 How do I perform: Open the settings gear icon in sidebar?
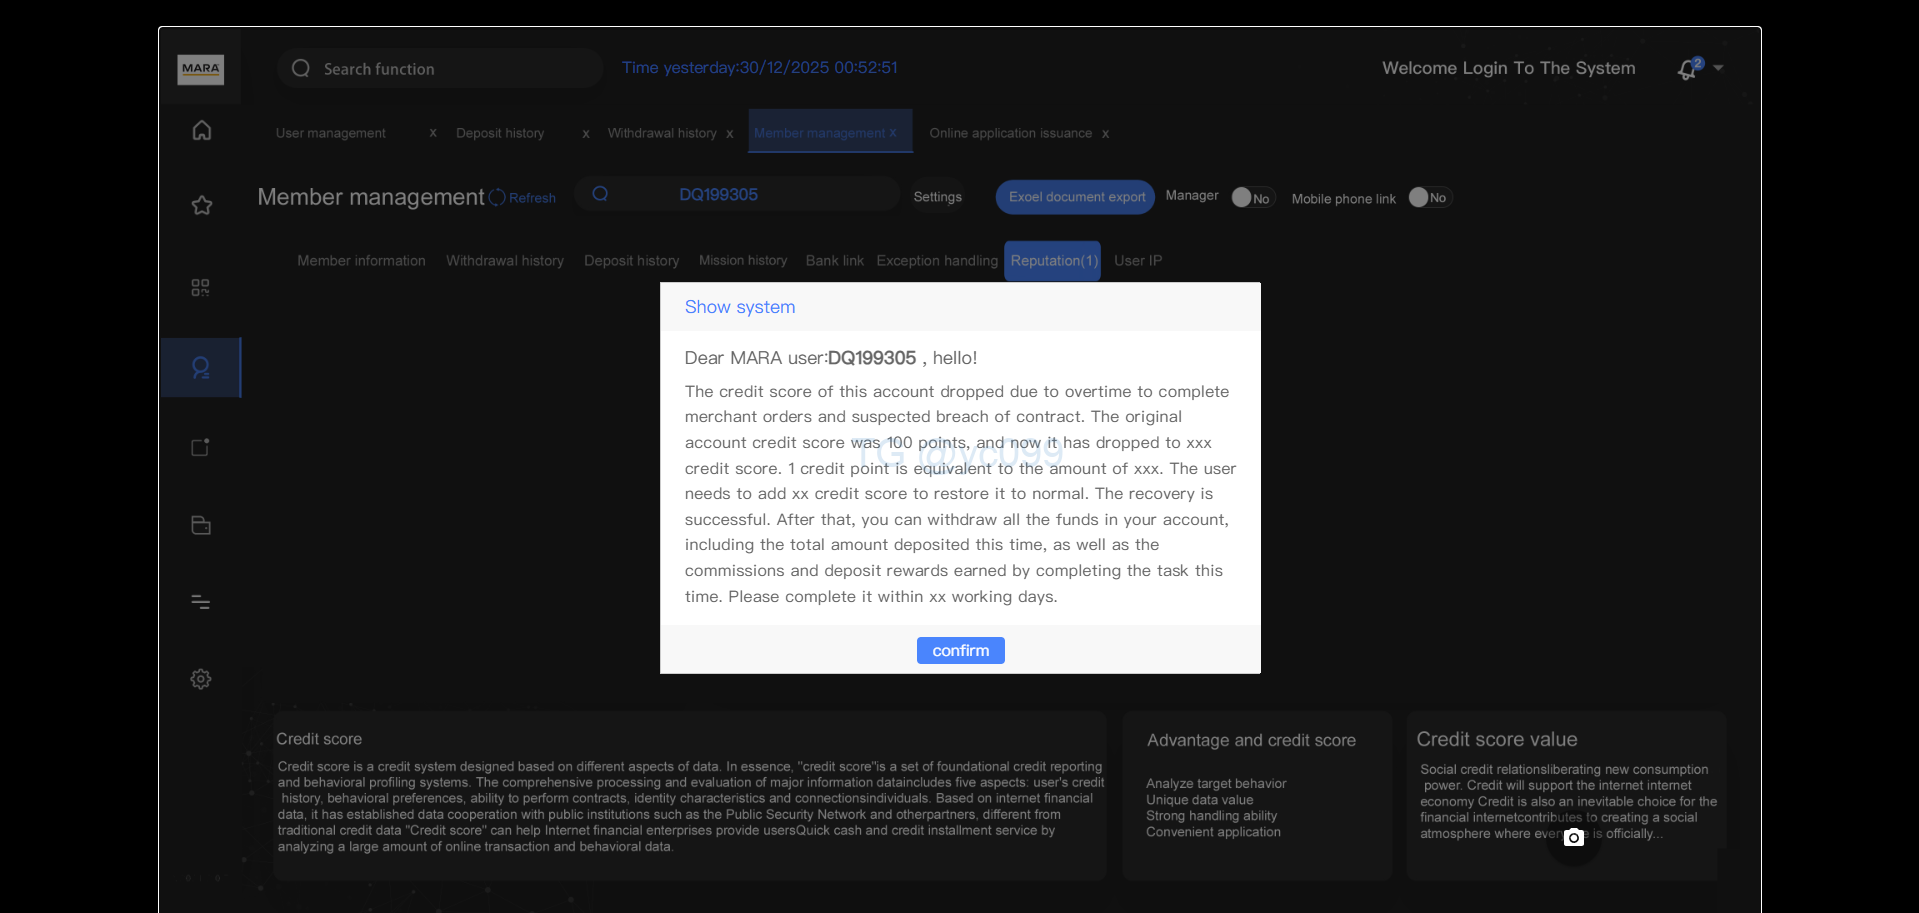(x=201, y=679)
